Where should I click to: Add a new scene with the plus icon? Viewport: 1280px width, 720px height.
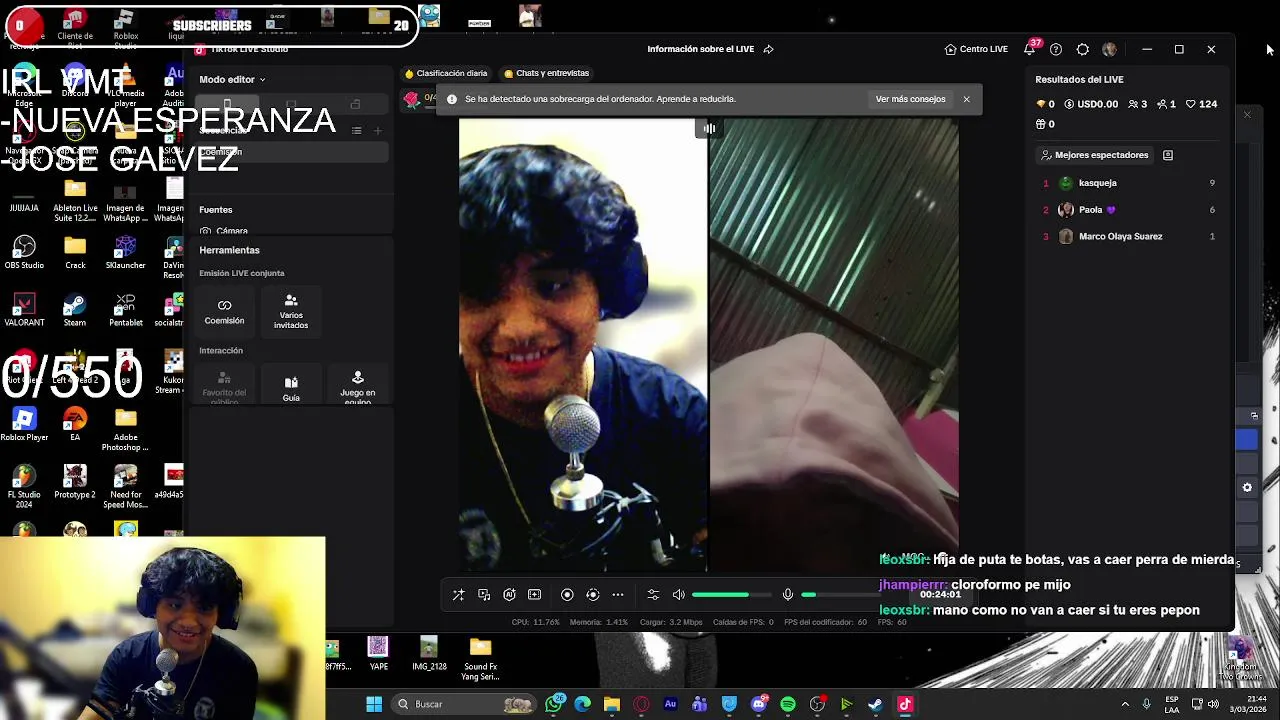click(377, 131)
